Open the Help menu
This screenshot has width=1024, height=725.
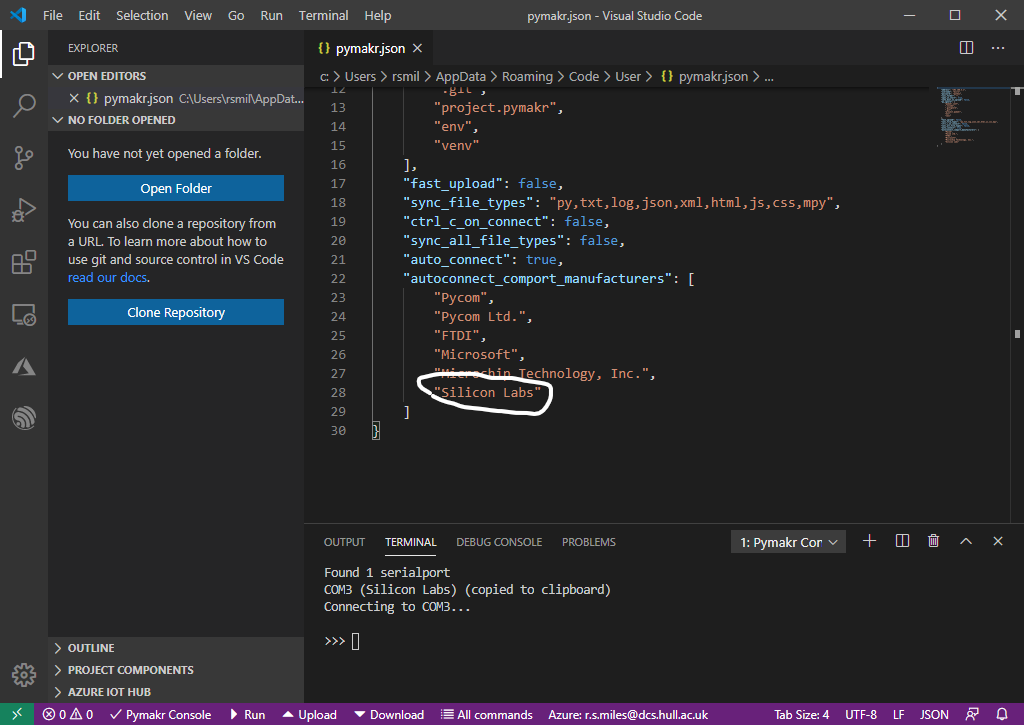pyautogui.click(x=377, y=15)
